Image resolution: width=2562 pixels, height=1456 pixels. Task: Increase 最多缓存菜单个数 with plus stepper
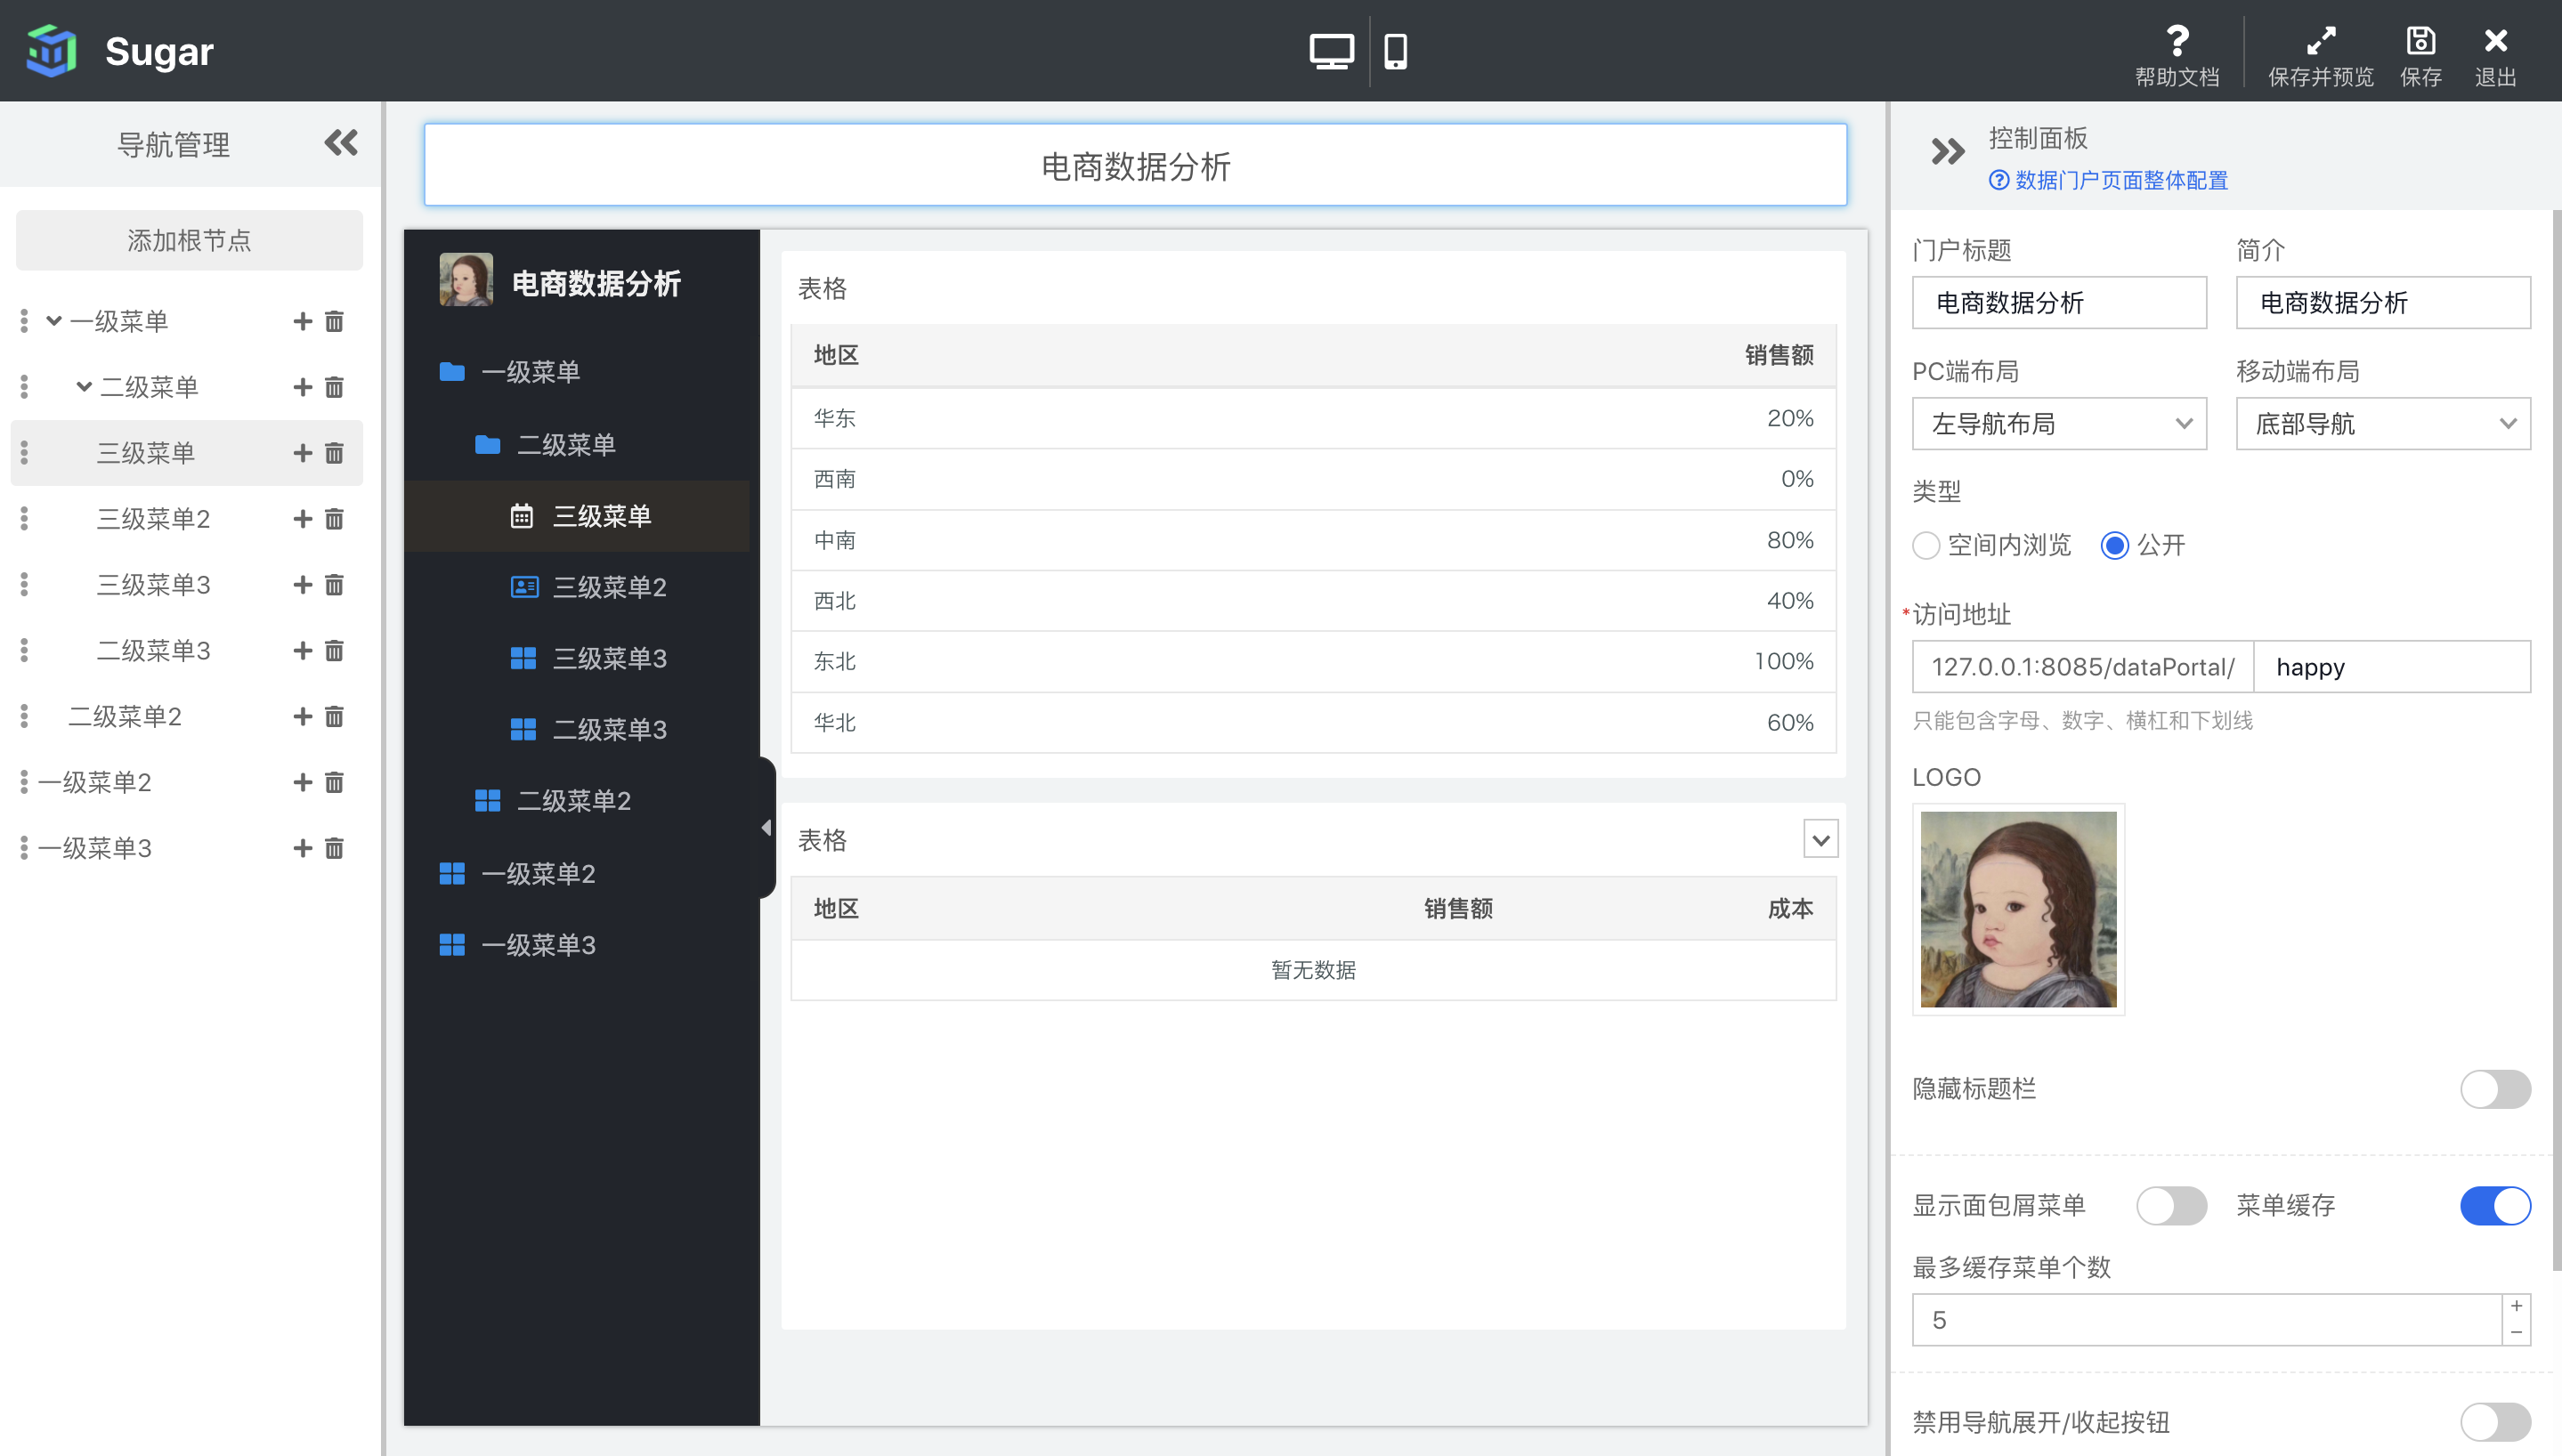click(2516, 1306)
